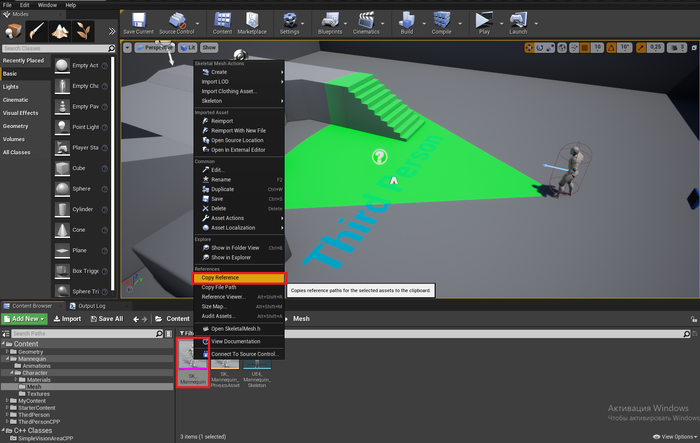The height and width of the screenshot is (443, 700).
Task: Click the Build lighting toolbar icon
Action: [407, 22]
